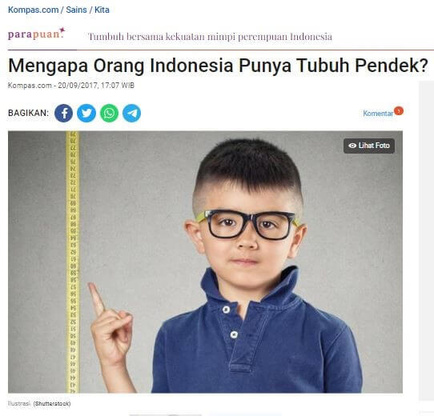Click the gray sidebar strip on right
The height and width of the screenshot is (416, 434).
click(x=426, y=240)
